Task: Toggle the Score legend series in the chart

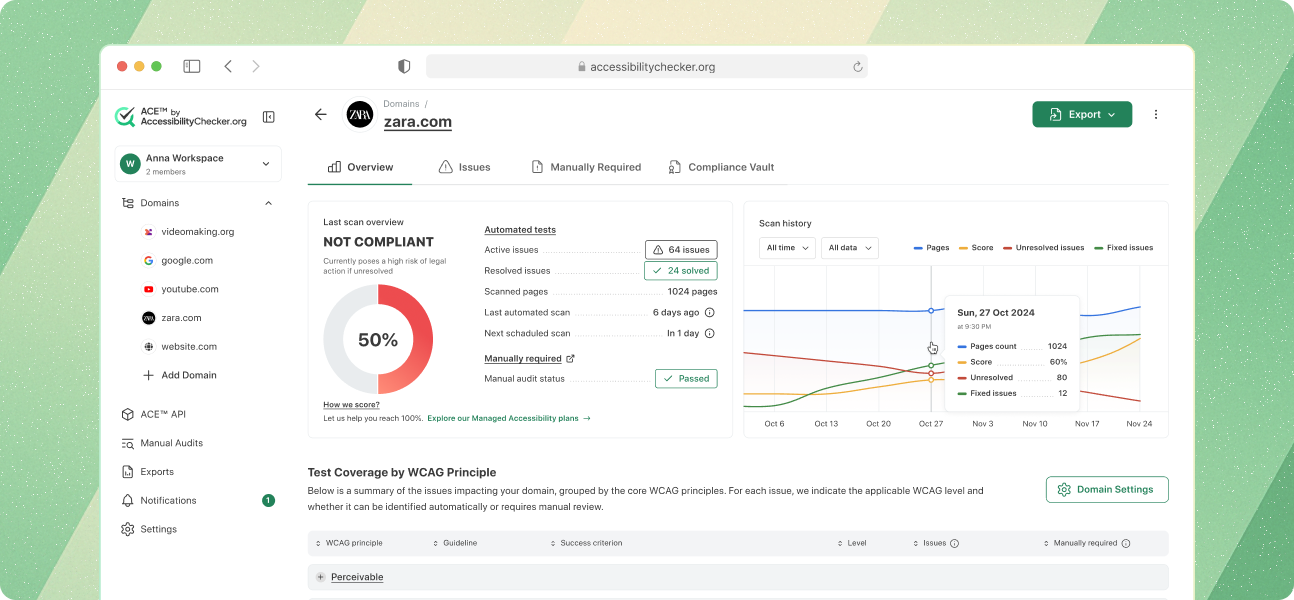Action: point(976,247)
